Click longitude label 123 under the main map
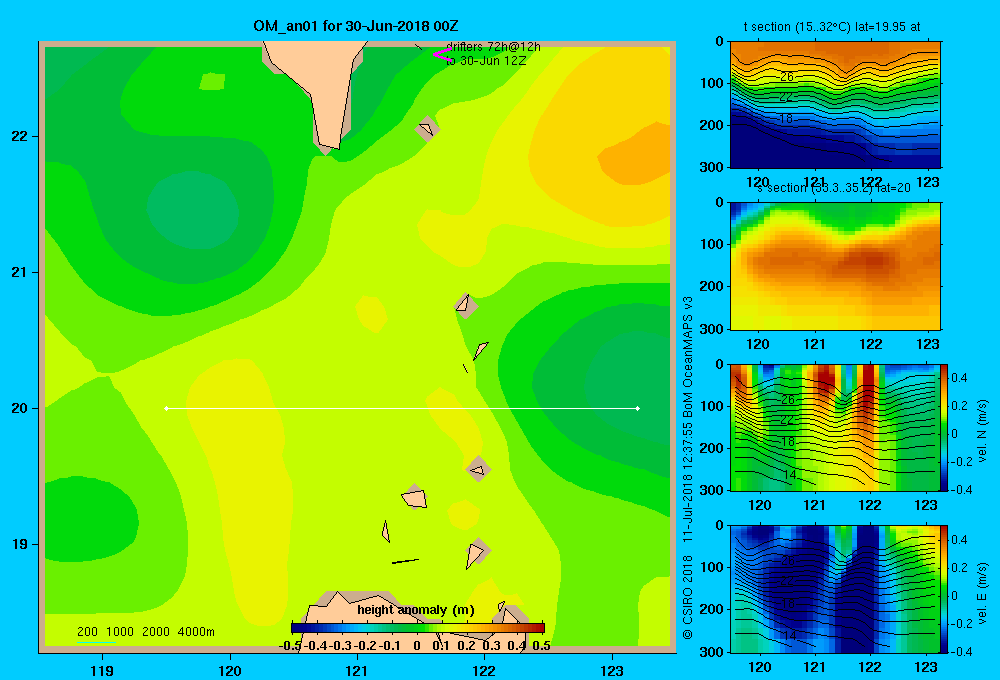The image size is (1000, 680). [612, 670]
